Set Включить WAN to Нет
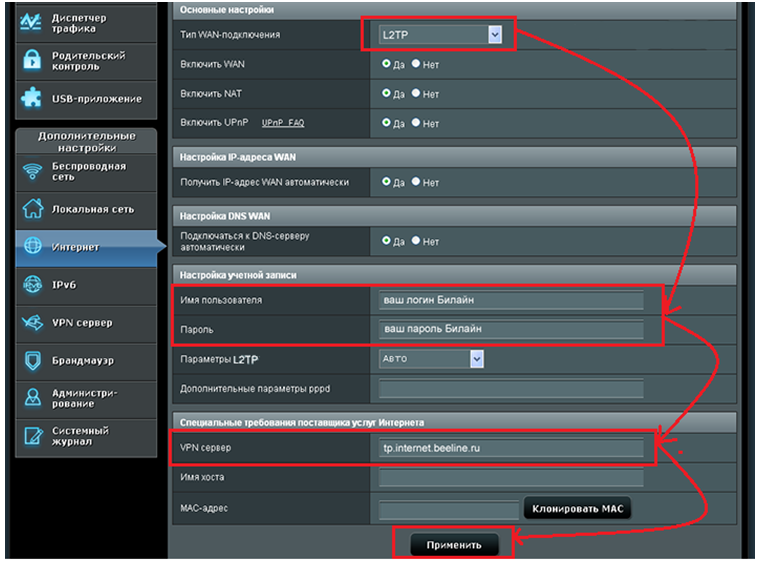 (416, 64)
